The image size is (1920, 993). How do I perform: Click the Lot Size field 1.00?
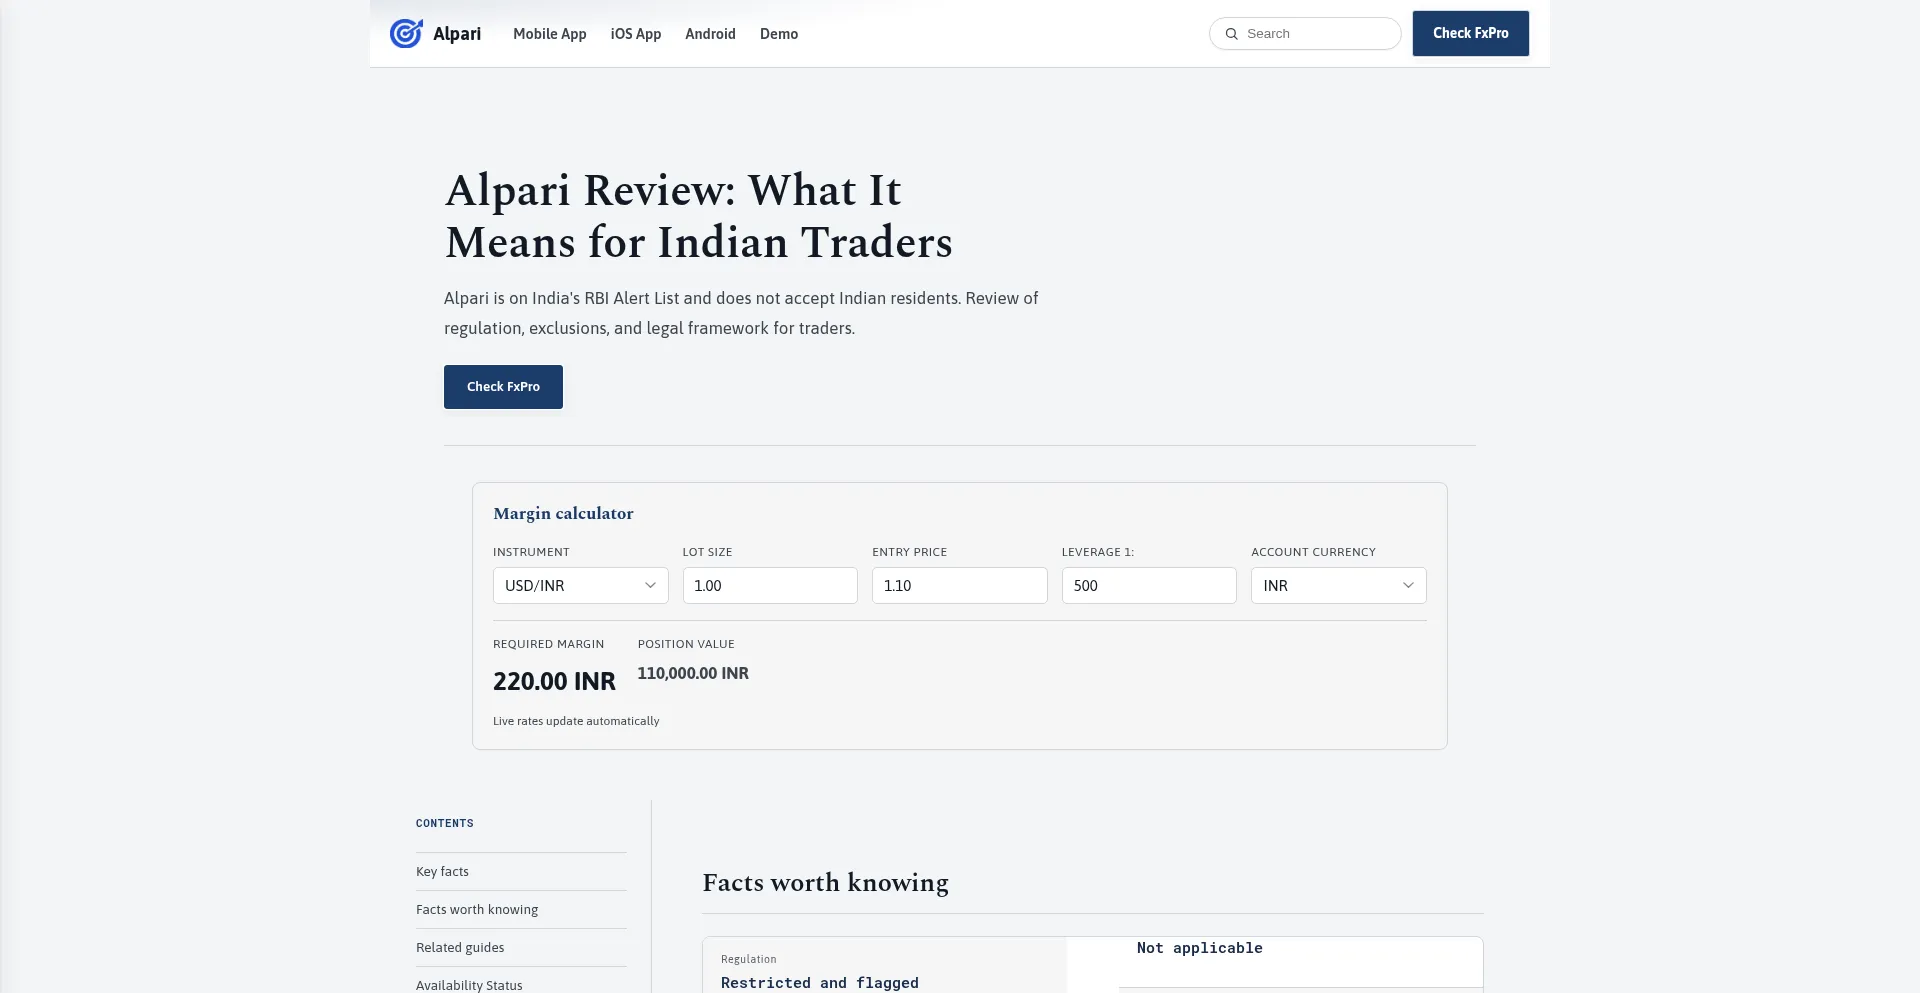770,586
